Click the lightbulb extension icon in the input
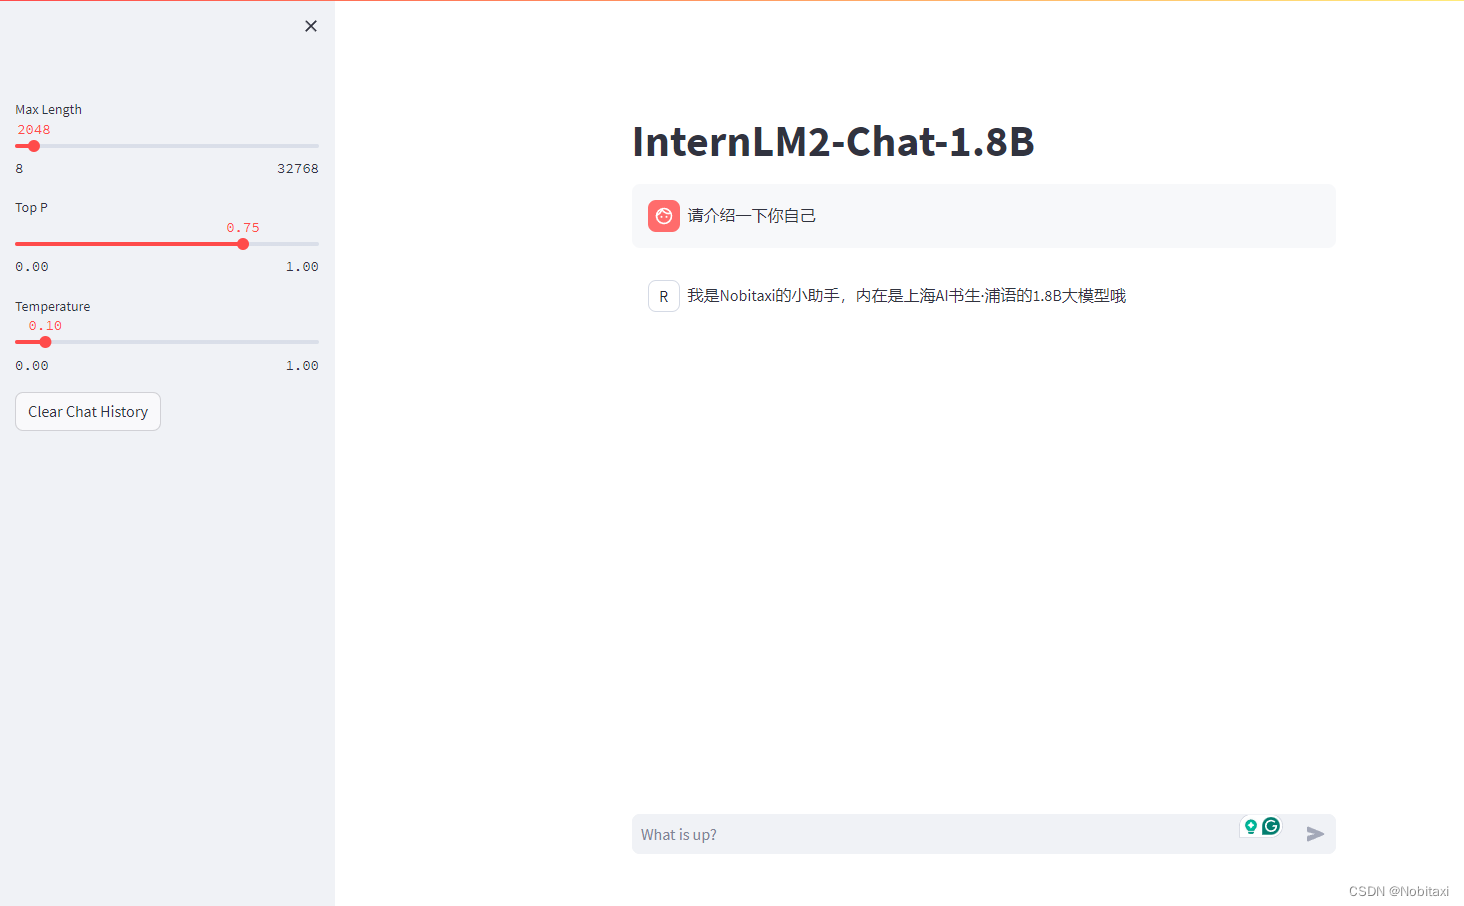 [1250, 826]
